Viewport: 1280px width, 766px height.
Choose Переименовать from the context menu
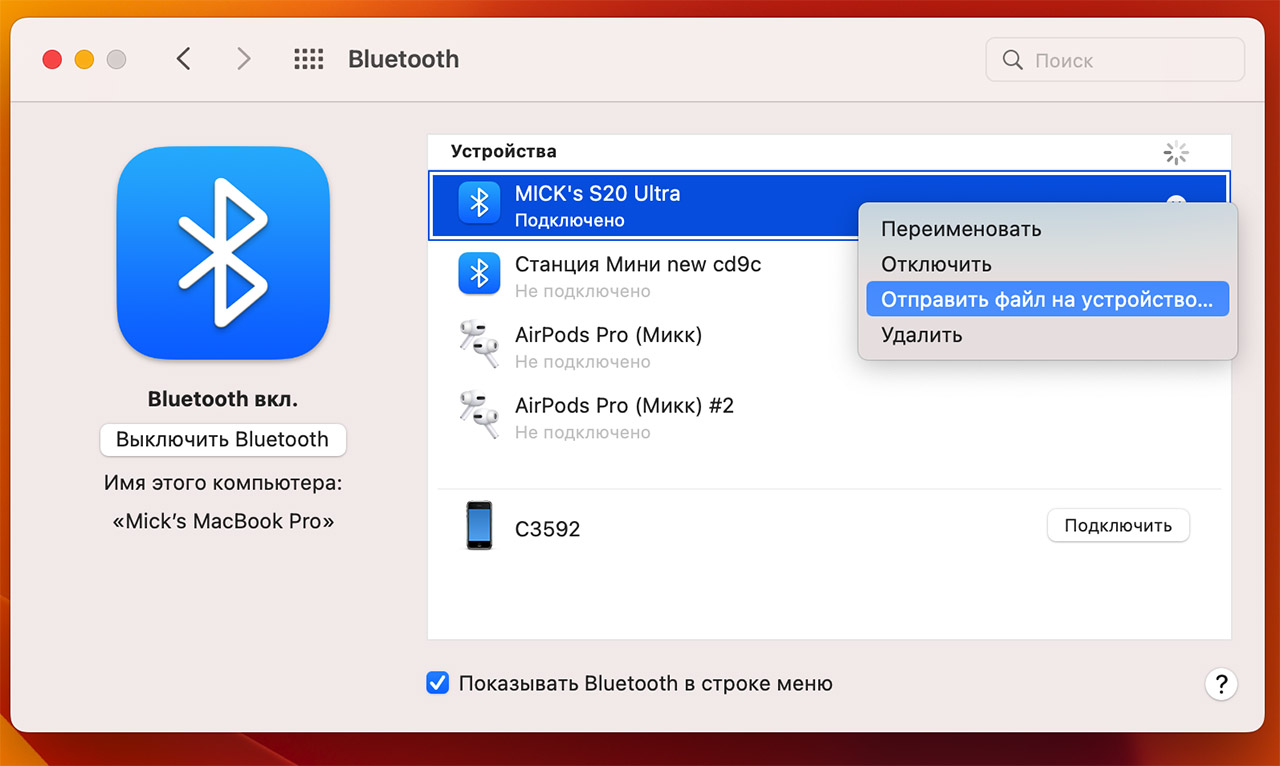[x=961, y=229]
